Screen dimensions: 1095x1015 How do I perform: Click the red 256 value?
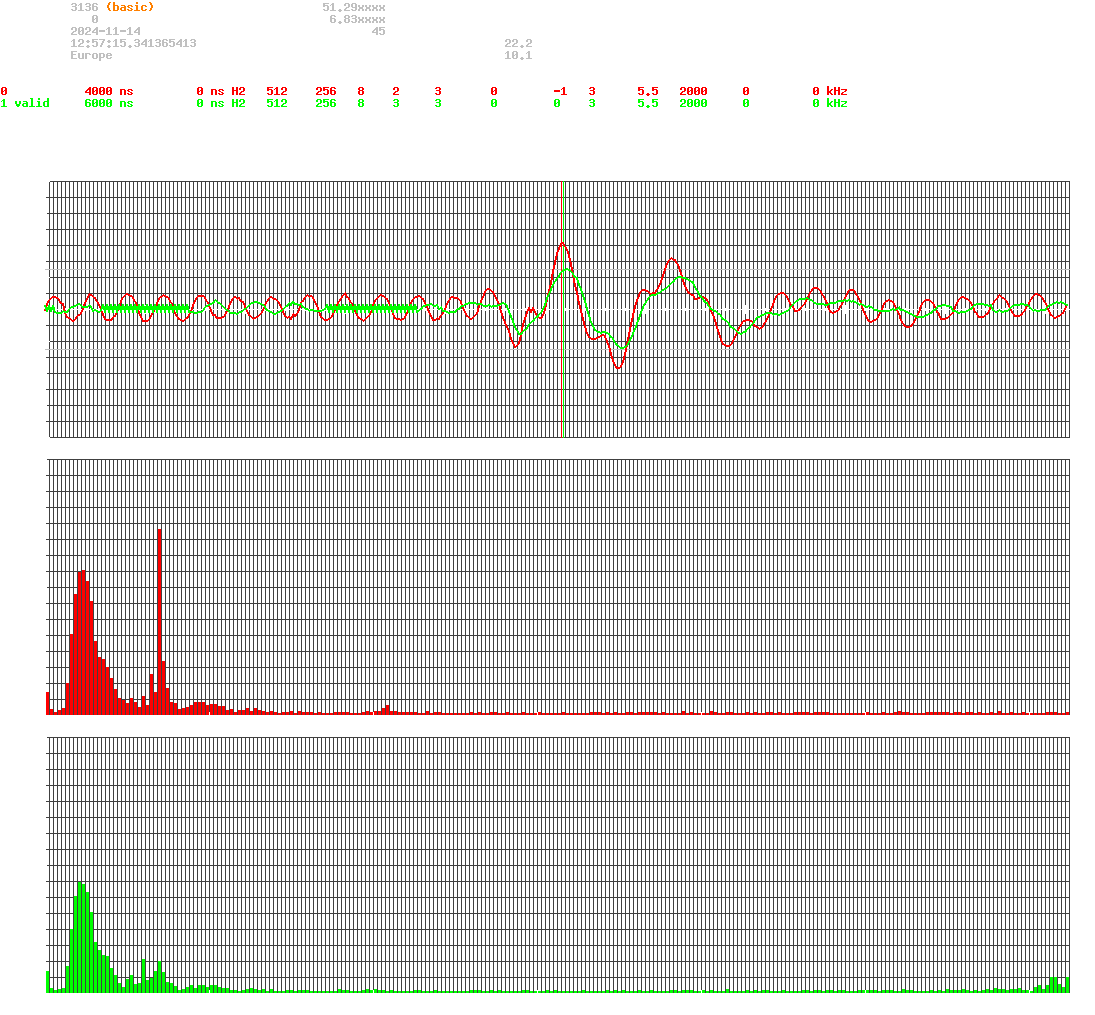coord(325,92)
